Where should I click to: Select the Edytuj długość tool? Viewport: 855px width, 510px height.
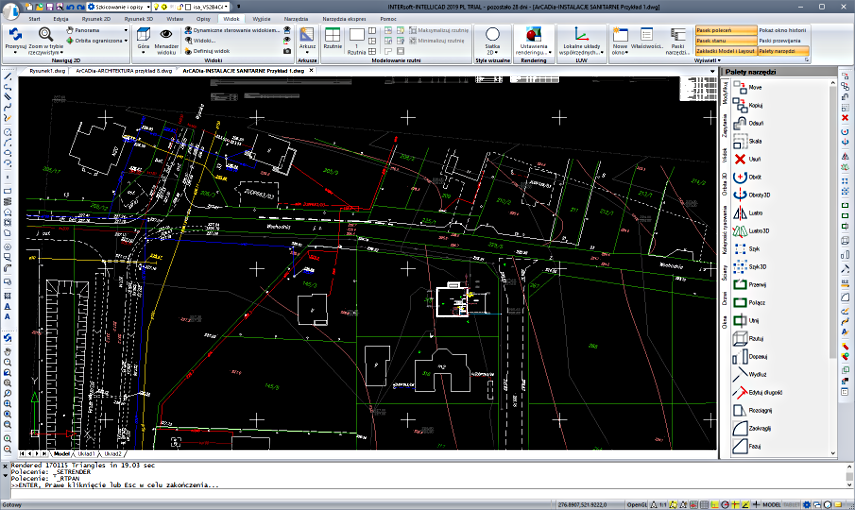point(757,393)
